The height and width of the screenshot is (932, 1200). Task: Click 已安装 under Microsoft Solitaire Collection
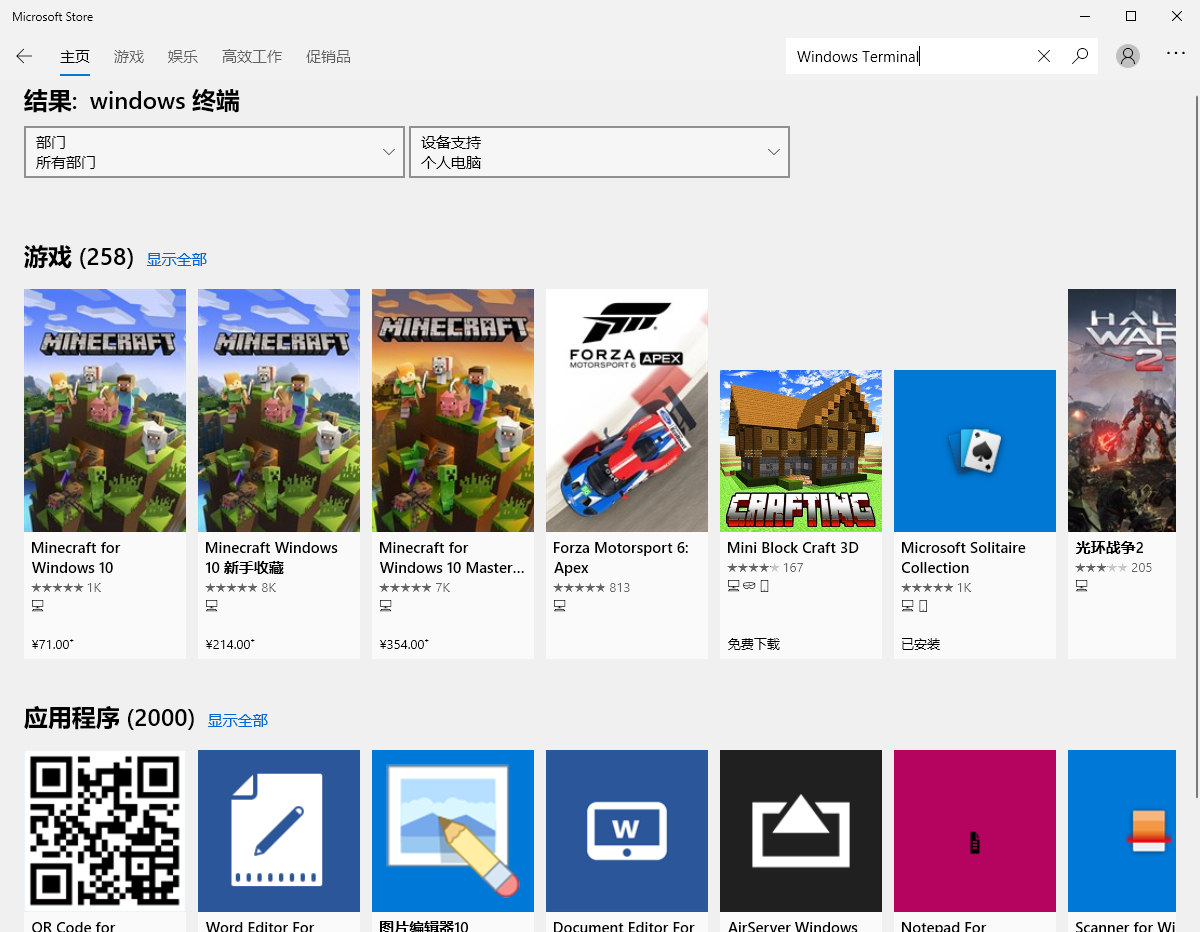(921, 644)
